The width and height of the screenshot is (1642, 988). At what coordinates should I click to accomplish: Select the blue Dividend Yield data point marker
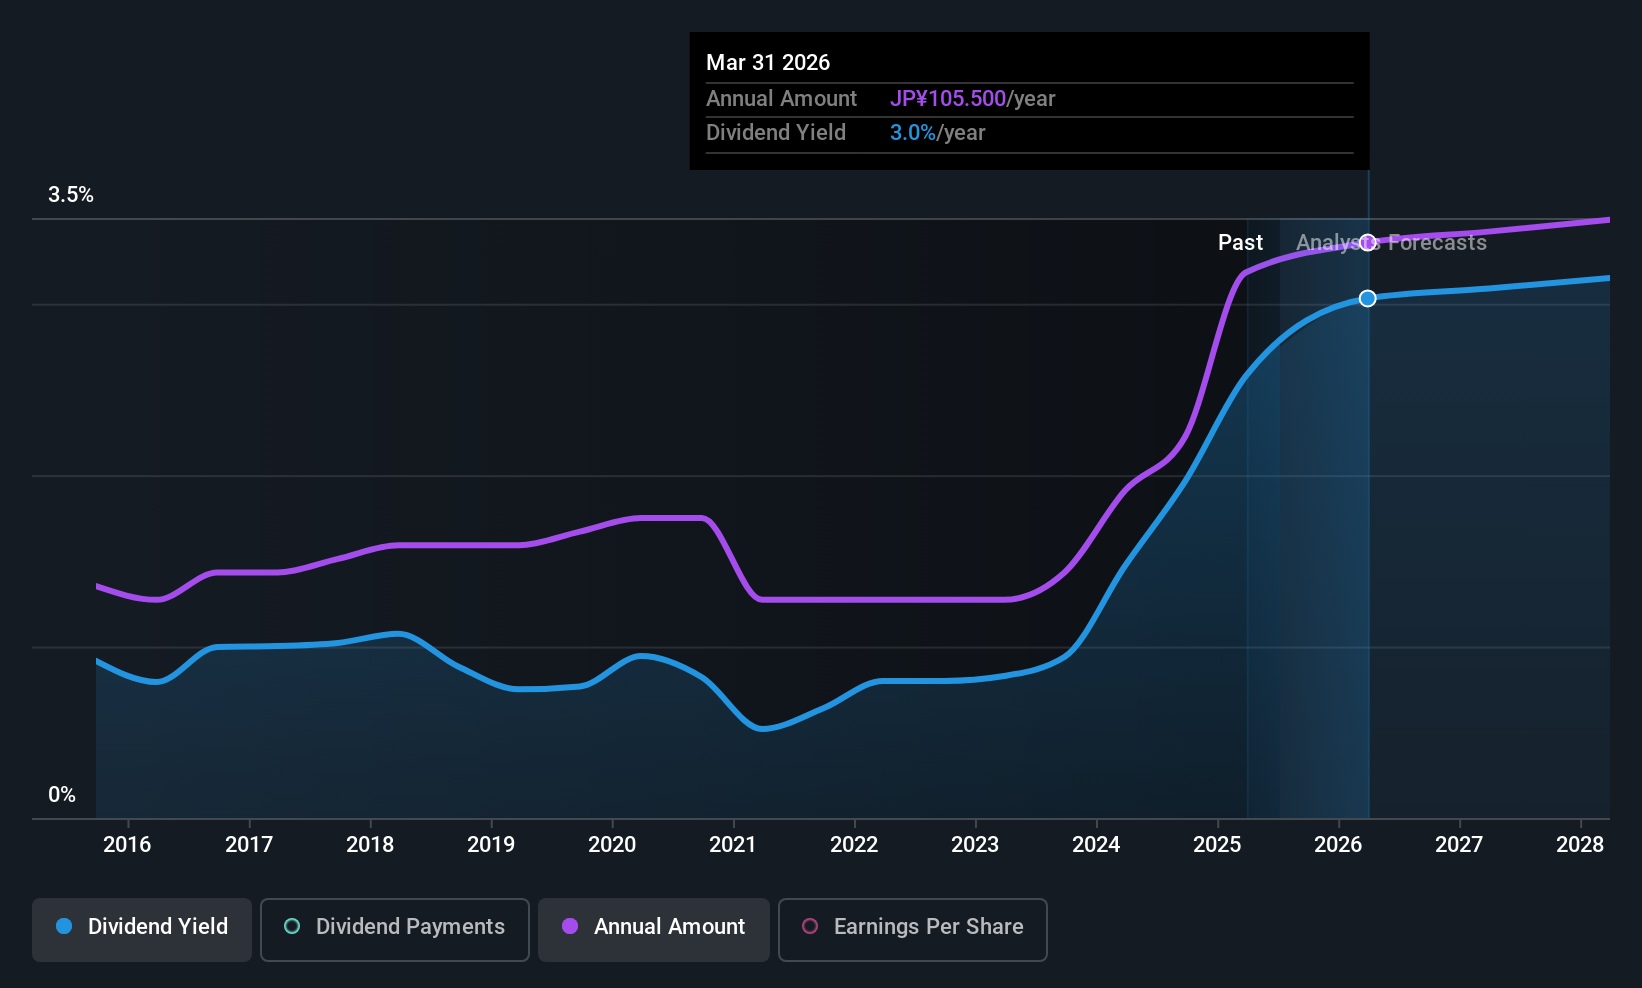pyautogui.click(x=1368, y=298)
